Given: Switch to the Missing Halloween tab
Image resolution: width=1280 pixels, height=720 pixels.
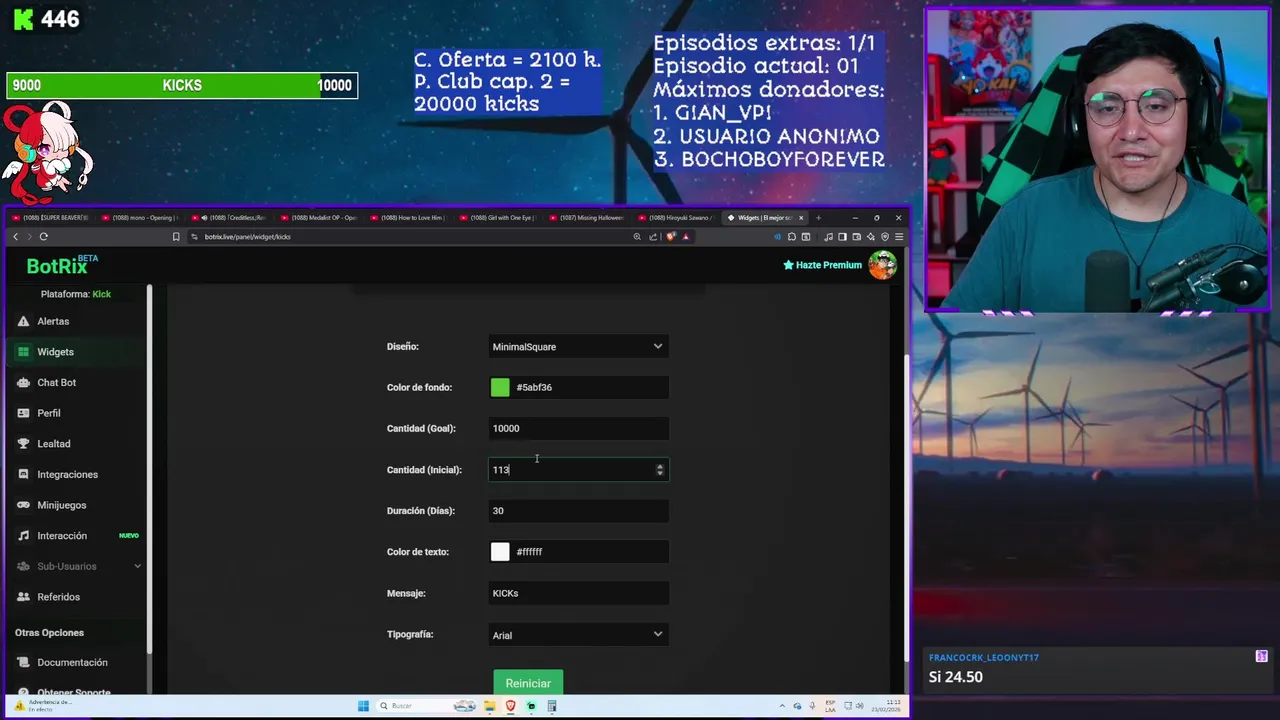Looking at the screenshot, I should tap(588, 218).
